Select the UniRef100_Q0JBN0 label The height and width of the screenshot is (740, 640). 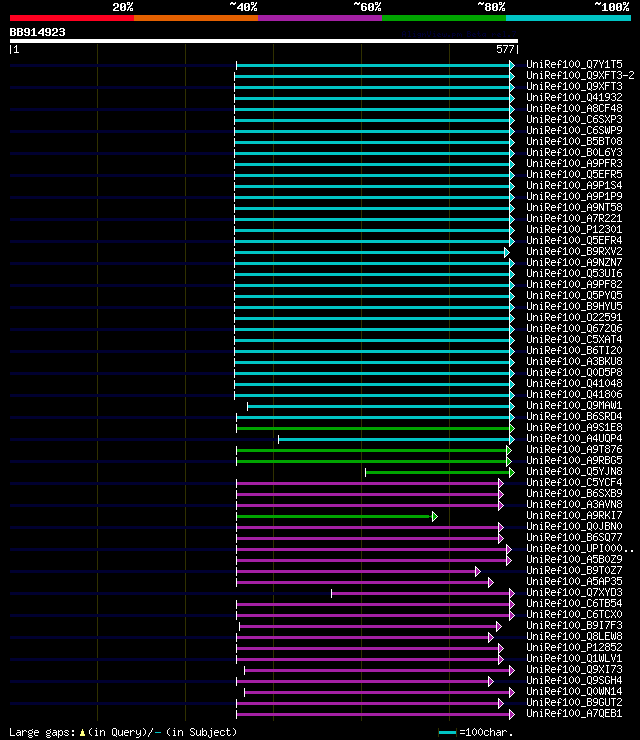[574, 526]
